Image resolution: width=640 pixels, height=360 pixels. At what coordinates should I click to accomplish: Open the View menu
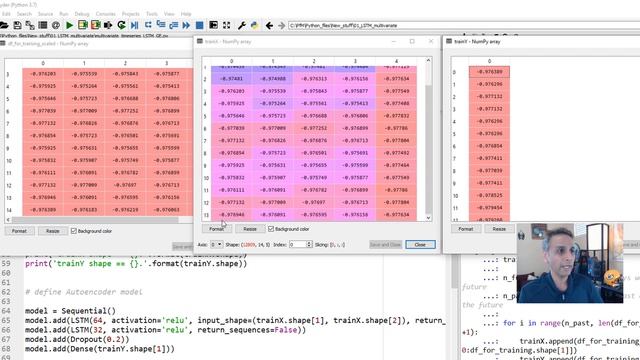[x=169, y=14]
